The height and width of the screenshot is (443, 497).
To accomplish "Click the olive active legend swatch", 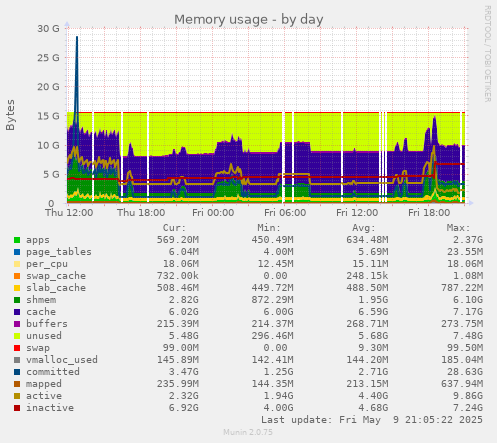I will coord(17,396).
